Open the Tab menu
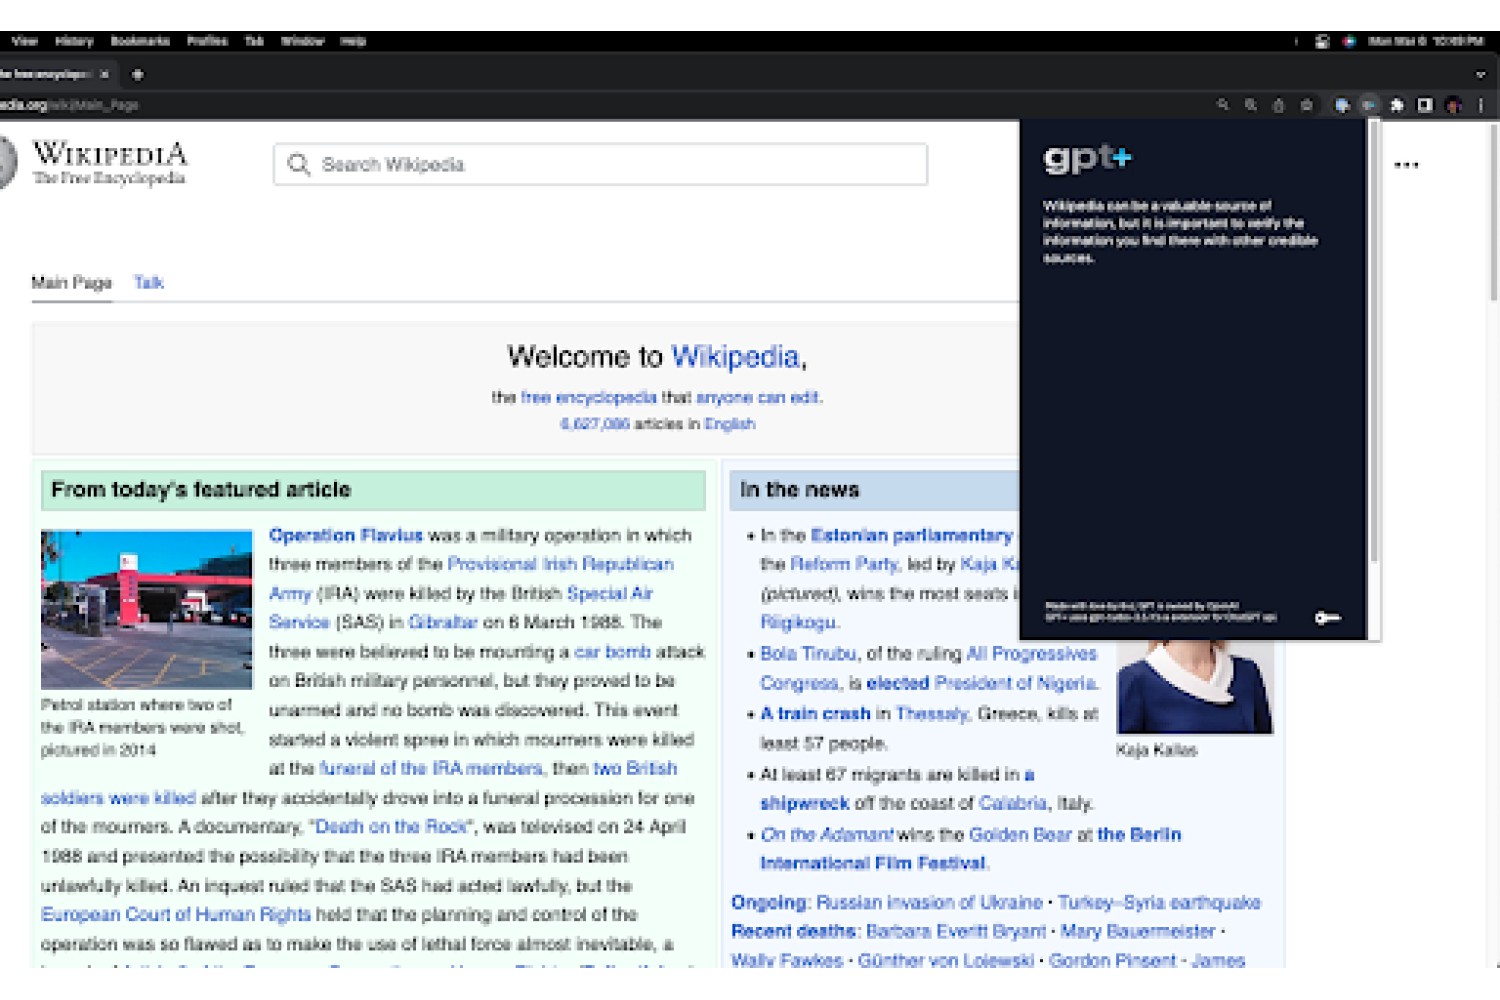The height and width of the screenshot is (1000, 1500). pyautogui.click(x=254, y=41)
